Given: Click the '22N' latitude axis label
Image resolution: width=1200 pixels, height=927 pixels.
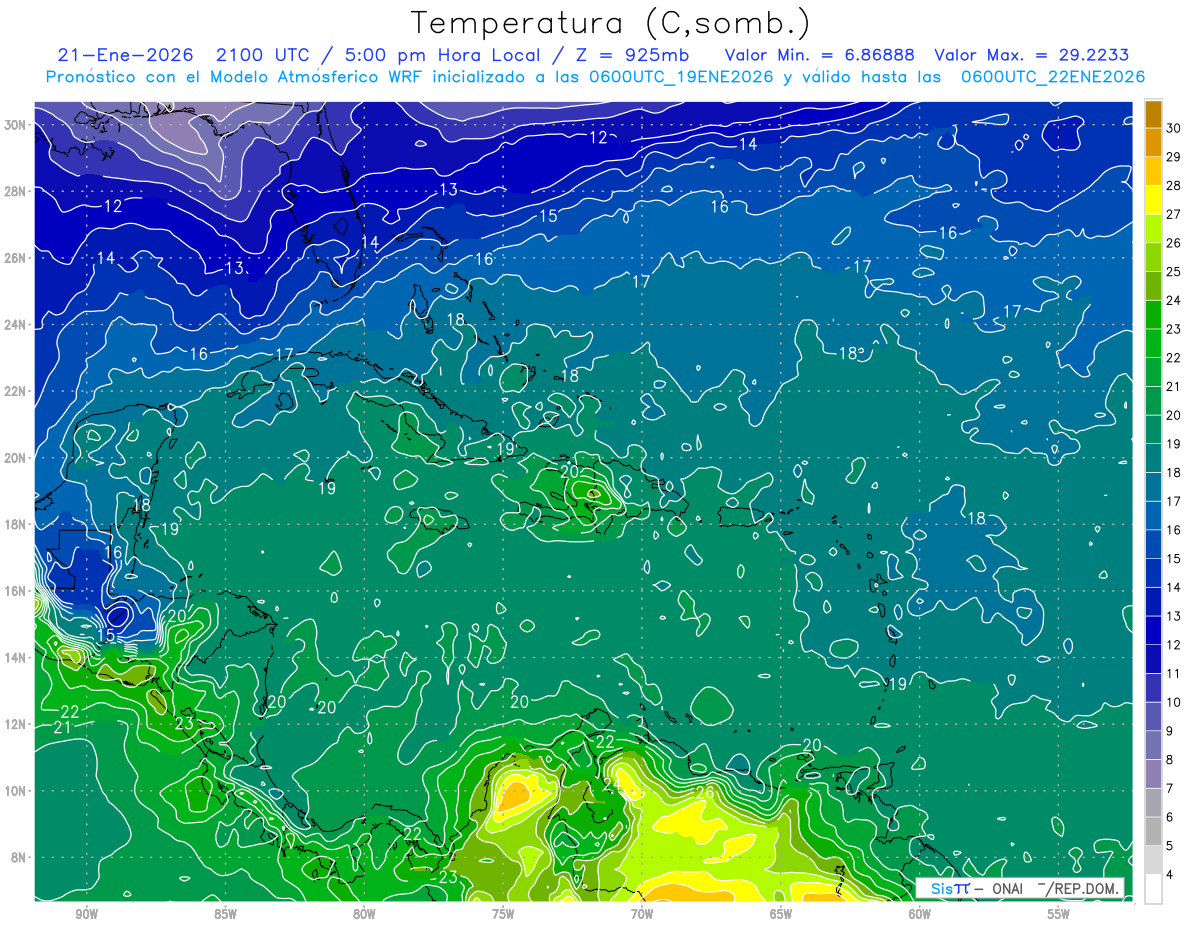Looking at the screenshot, I should pos(17,391).
